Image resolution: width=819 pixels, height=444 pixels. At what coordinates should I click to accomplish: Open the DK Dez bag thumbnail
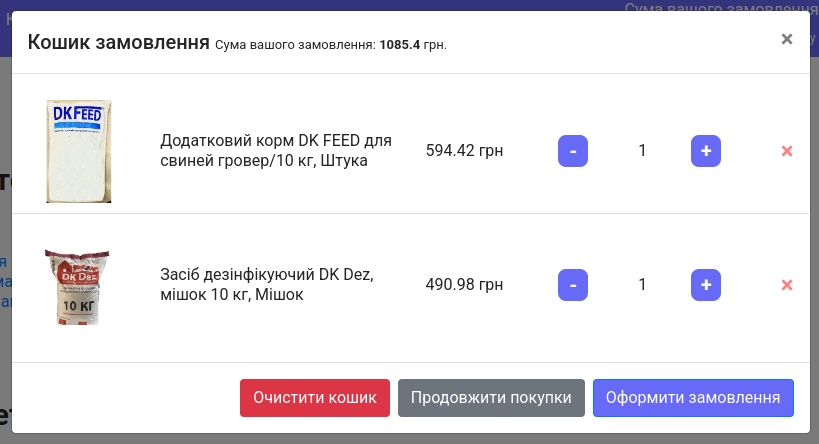pyautogui.click(x=77, y=287)
